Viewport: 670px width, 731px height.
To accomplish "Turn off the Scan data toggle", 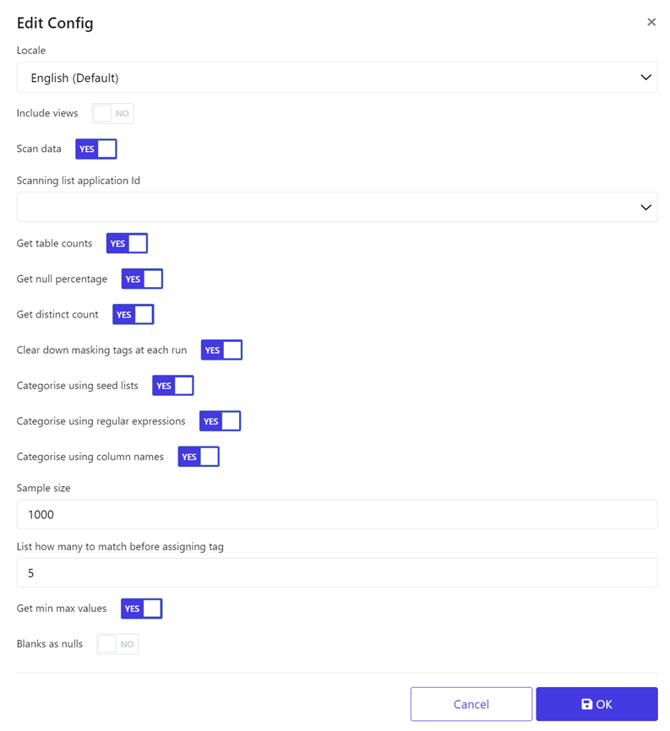I will point(96,149).
